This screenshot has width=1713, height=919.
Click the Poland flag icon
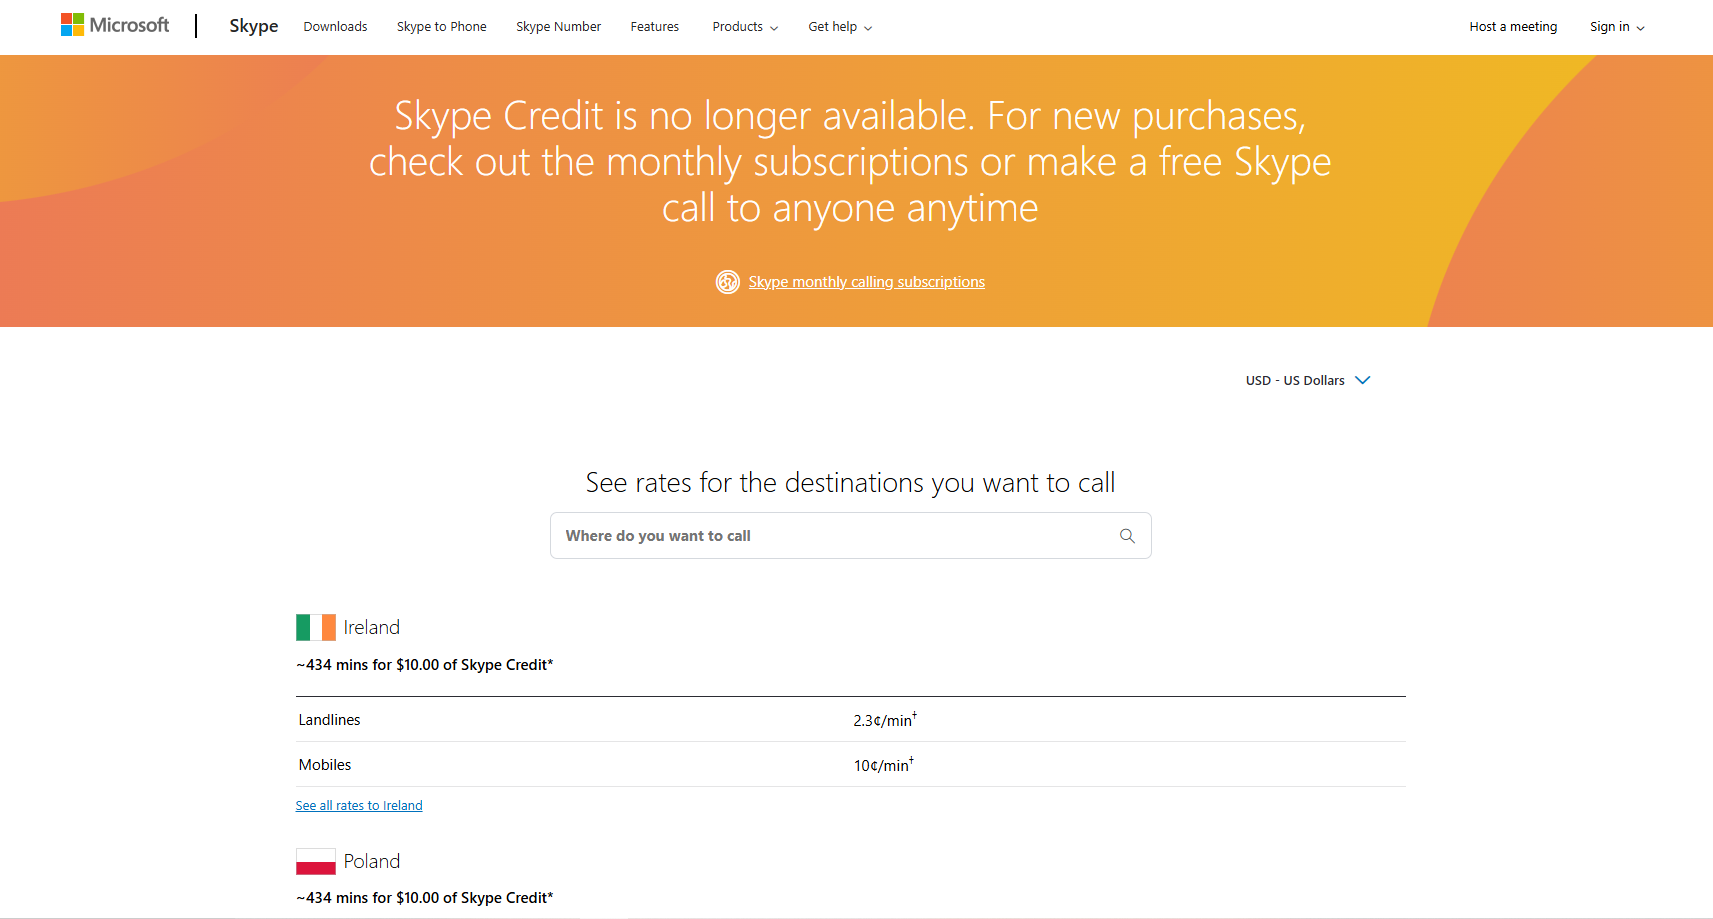[316, 861]
